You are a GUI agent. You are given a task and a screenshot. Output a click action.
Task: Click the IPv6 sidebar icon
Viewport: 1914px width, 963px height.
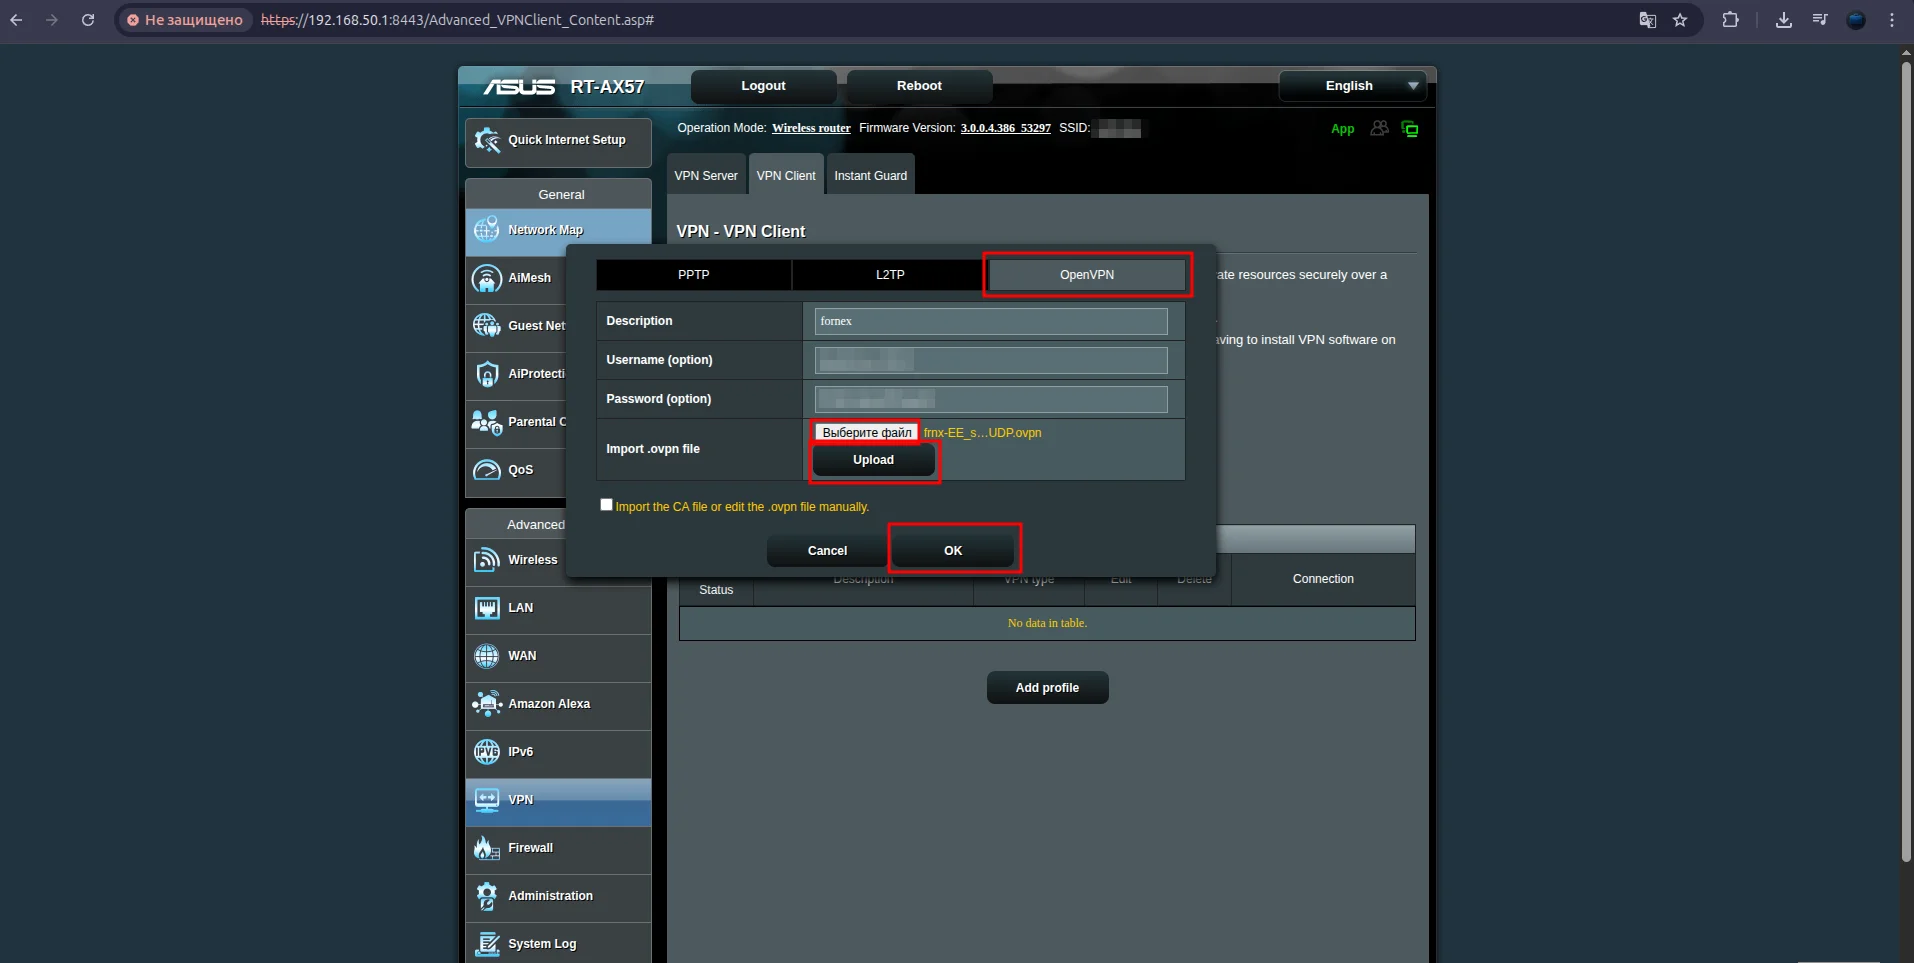(x=487, y=752)
